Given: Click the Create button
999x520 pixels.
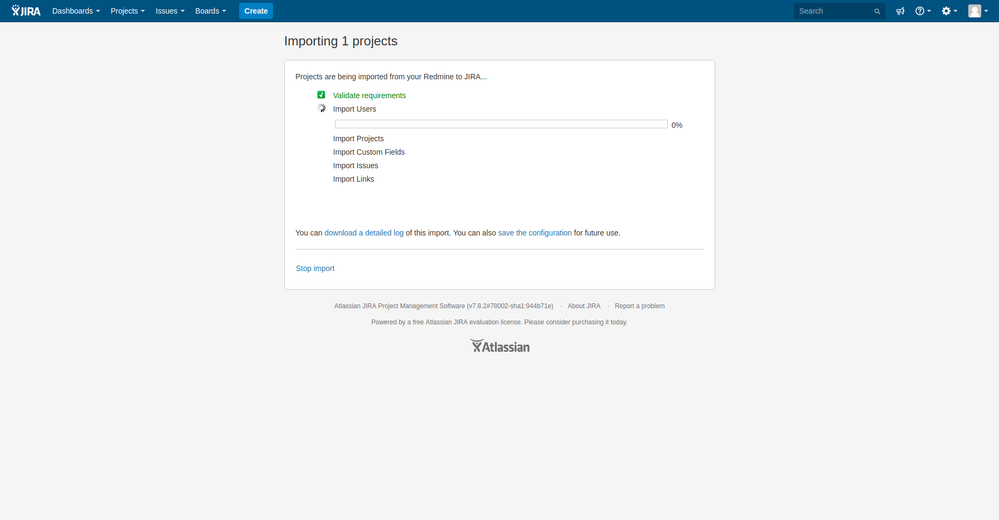Looking at the screenshot, I should tap(256, 11).
